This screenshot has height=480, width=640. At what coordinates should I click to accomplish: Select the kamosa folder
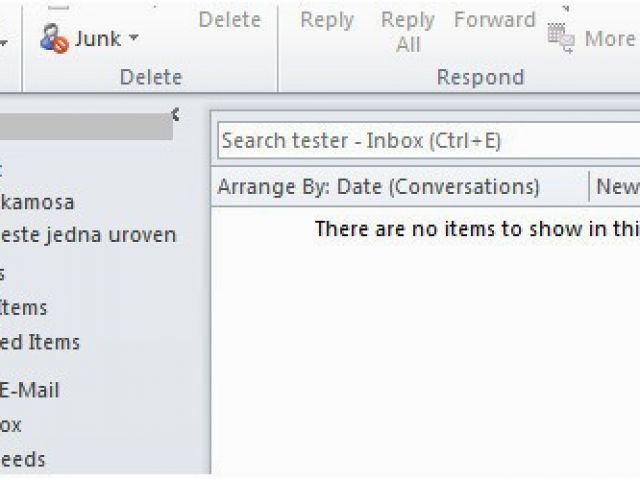(x=37, y=202)
